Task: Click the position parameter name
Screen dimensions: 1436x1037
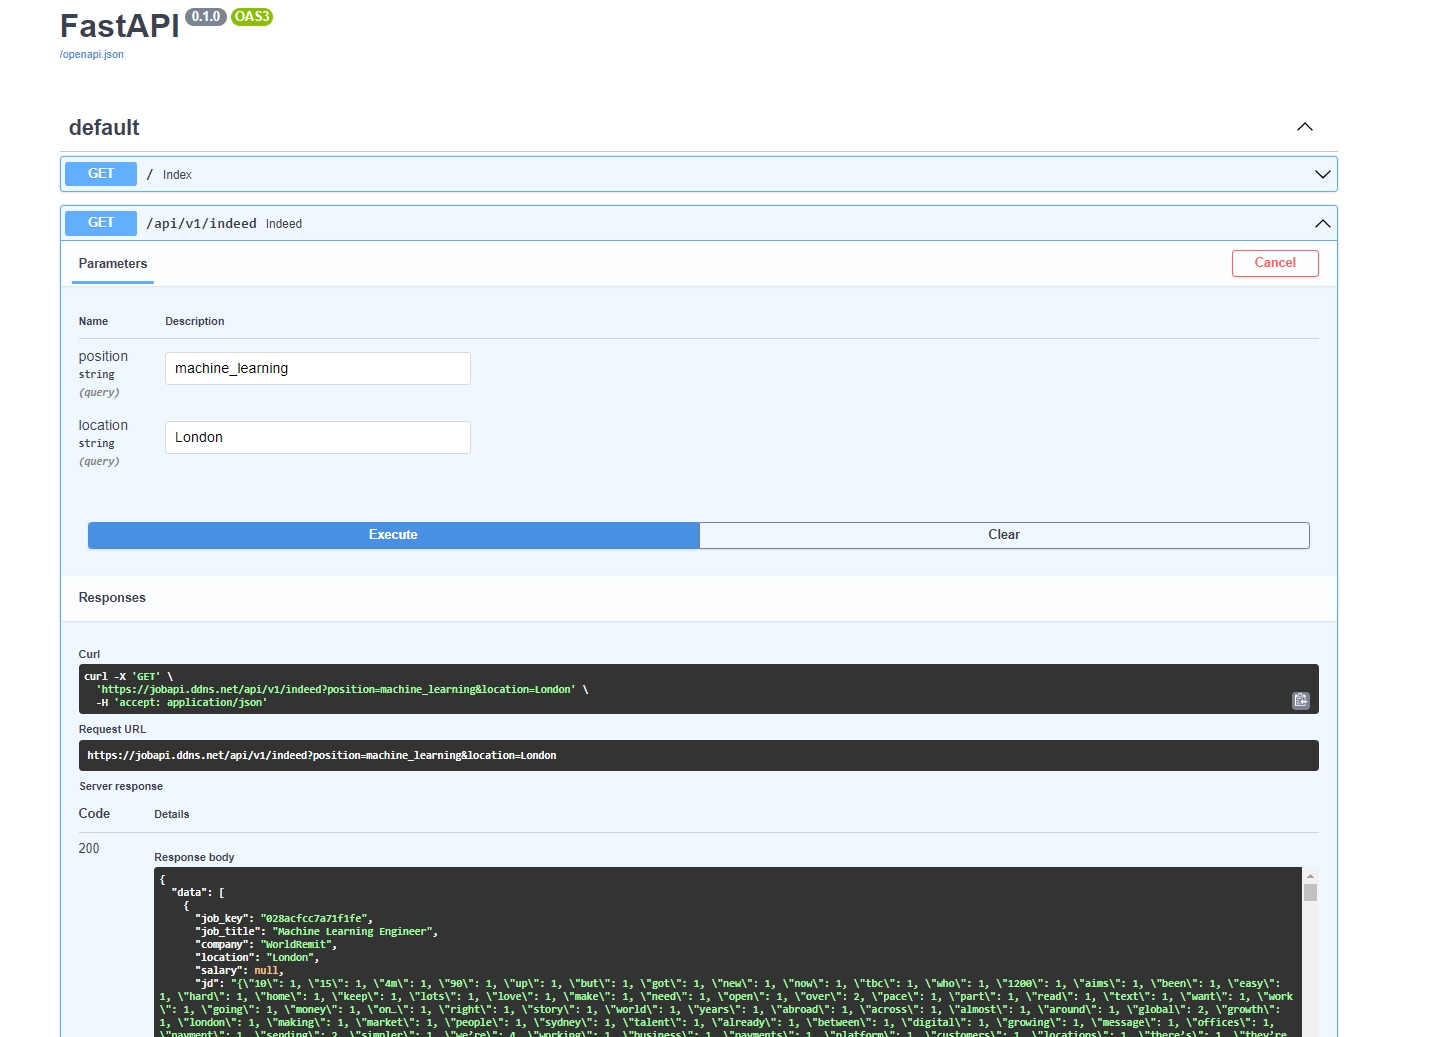Action: [103, 356]
